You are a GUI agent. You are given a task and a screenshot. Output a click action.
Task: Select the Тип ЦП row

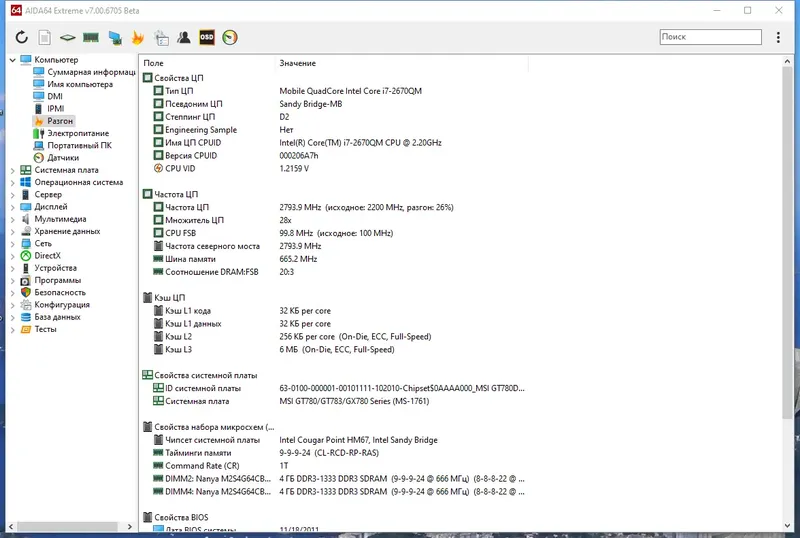click(x=337, y=91)
